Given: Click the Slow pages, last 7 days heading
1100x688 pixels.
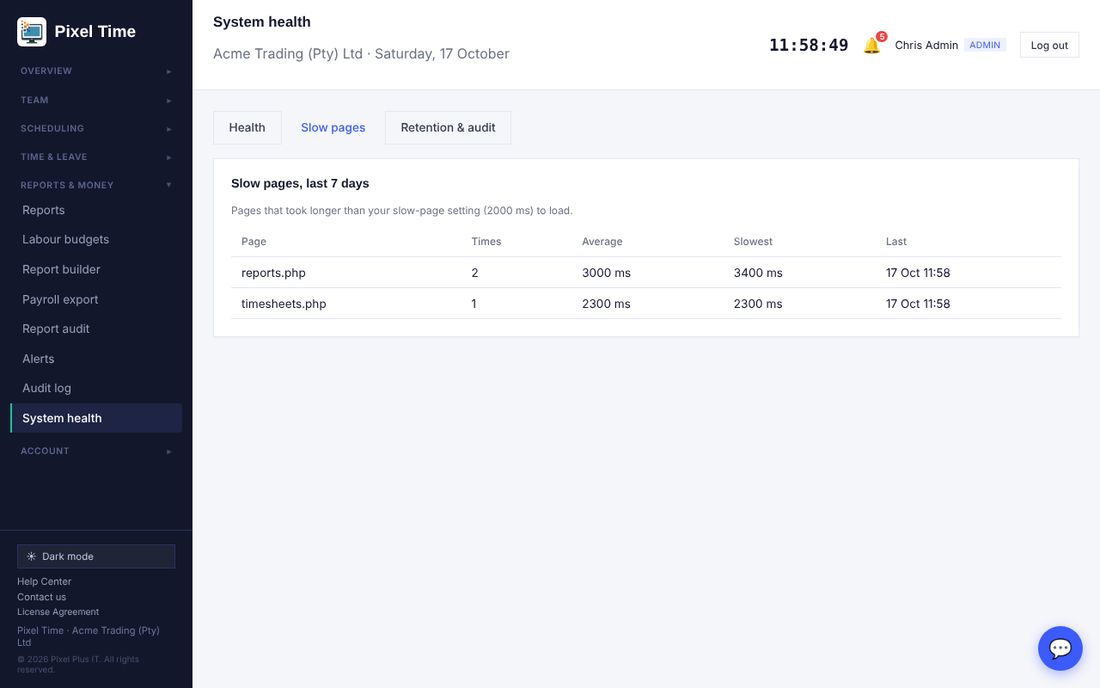Looking at the screenshot, I should coord(300,183).
